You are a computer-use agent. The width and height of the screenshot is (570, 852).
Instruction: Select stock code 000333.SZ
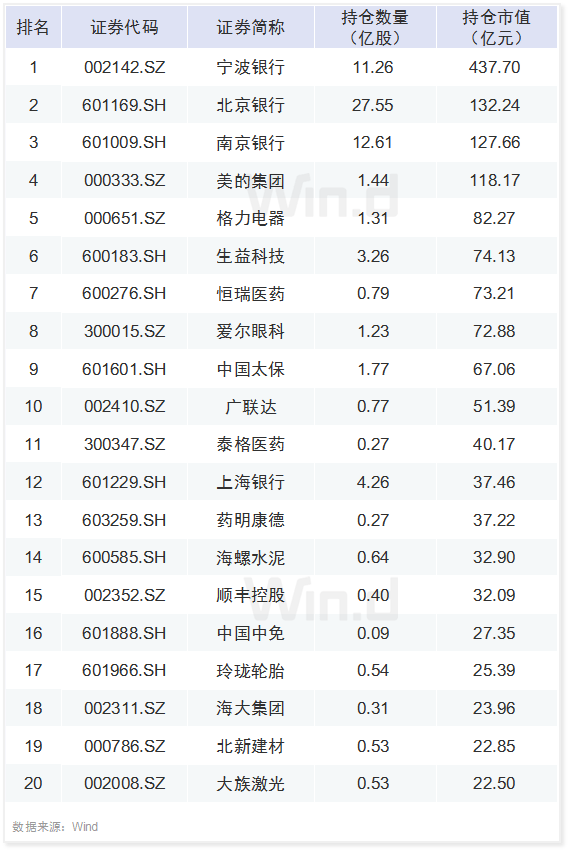click(124, 180)
